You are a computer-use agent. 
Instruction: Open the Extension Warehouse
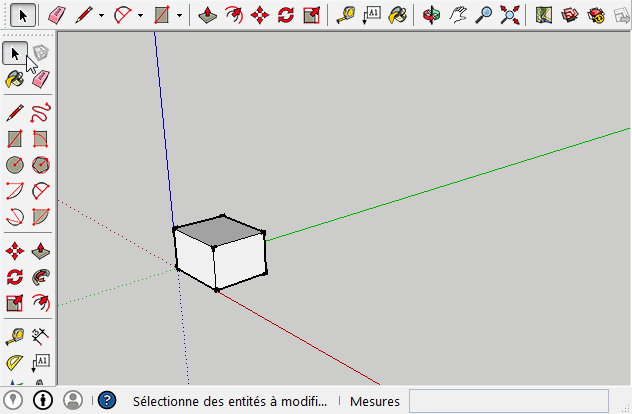pos(596,15)
